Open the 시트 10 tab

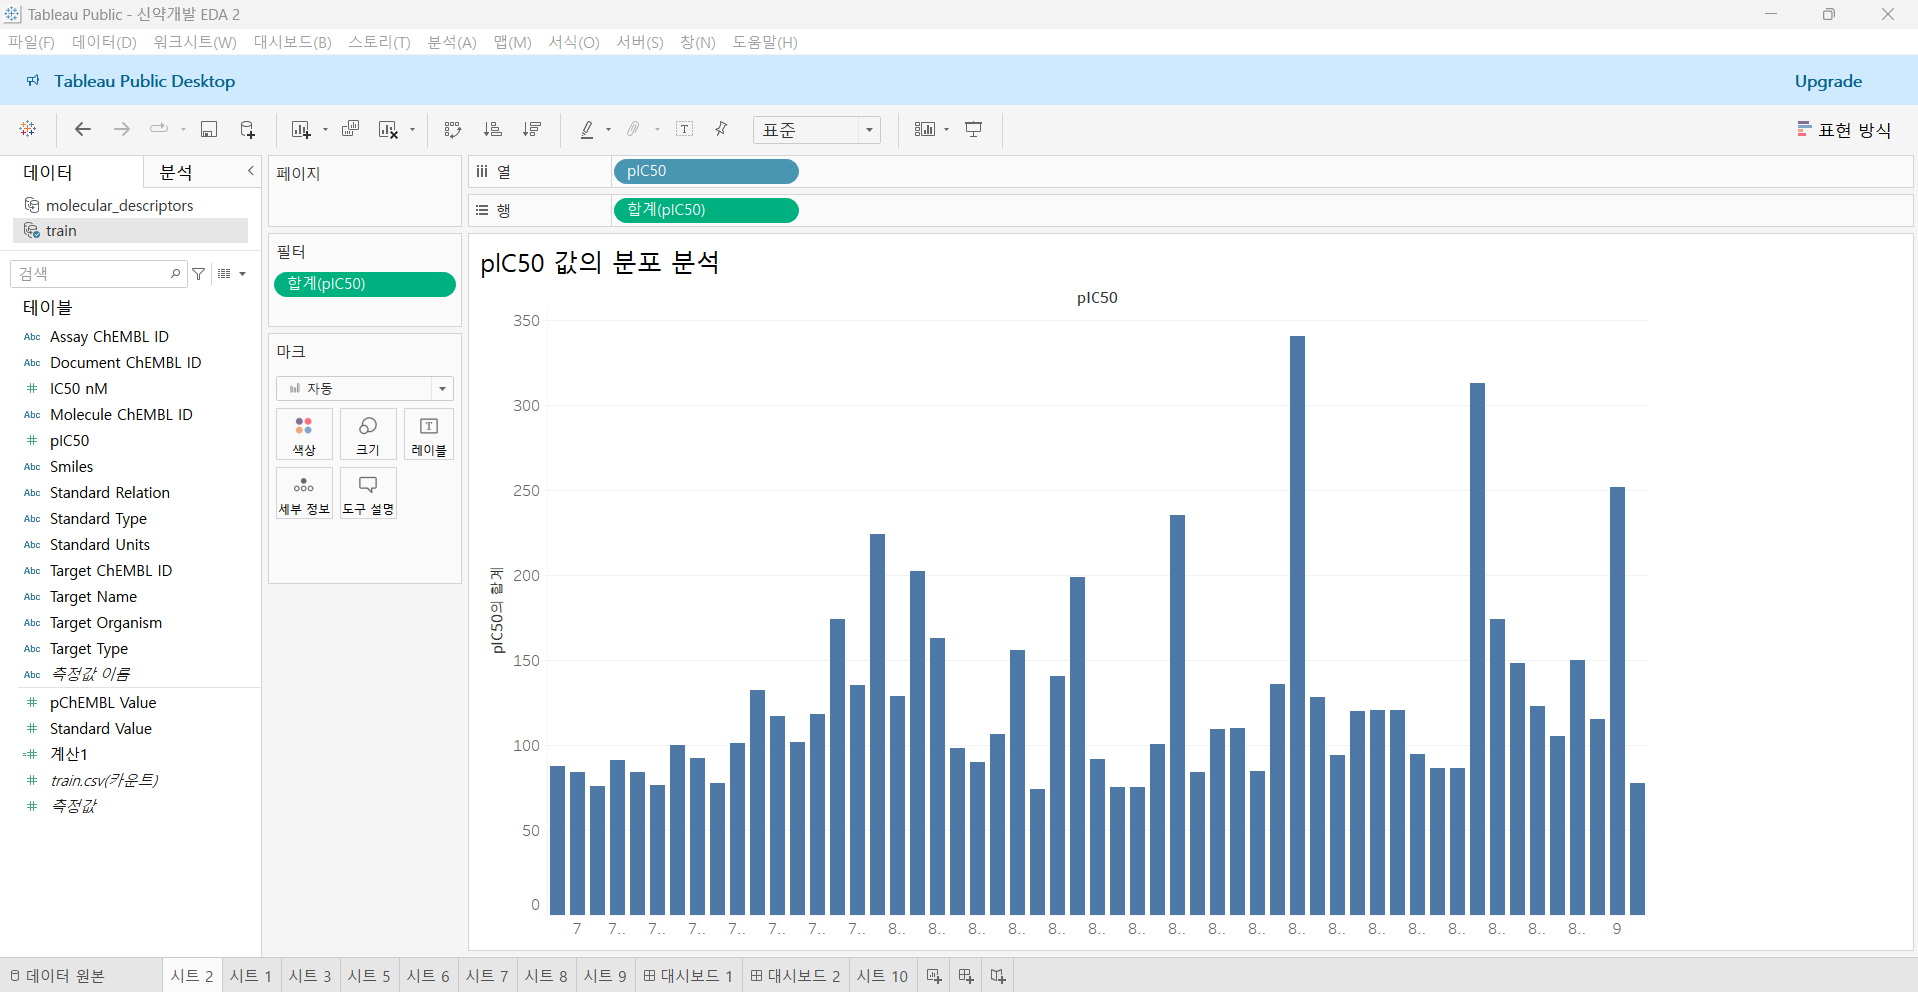[882, 976]
